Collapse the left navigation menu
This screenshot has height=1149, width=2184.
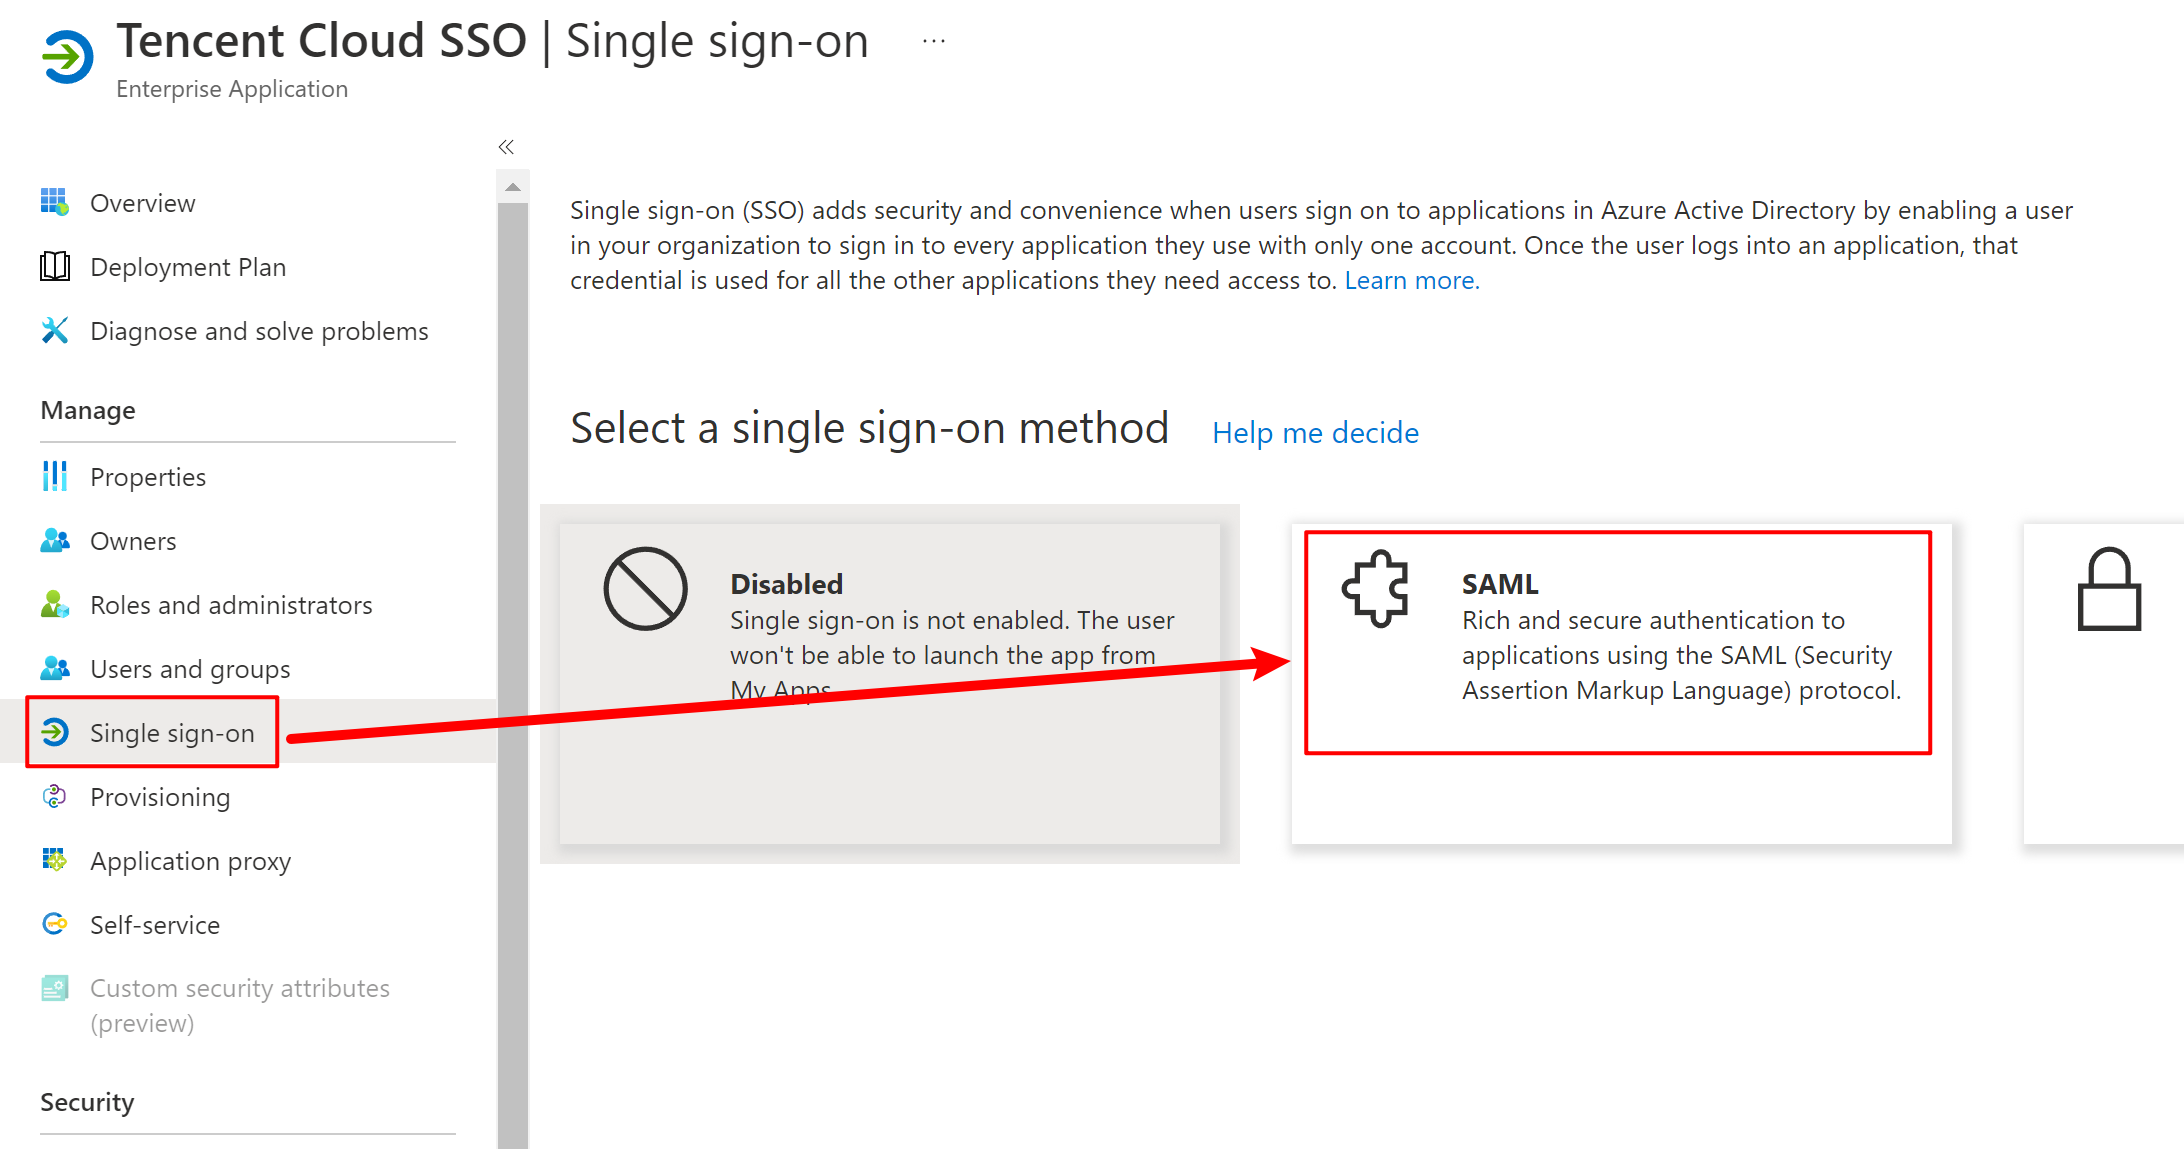coord(506,147)
